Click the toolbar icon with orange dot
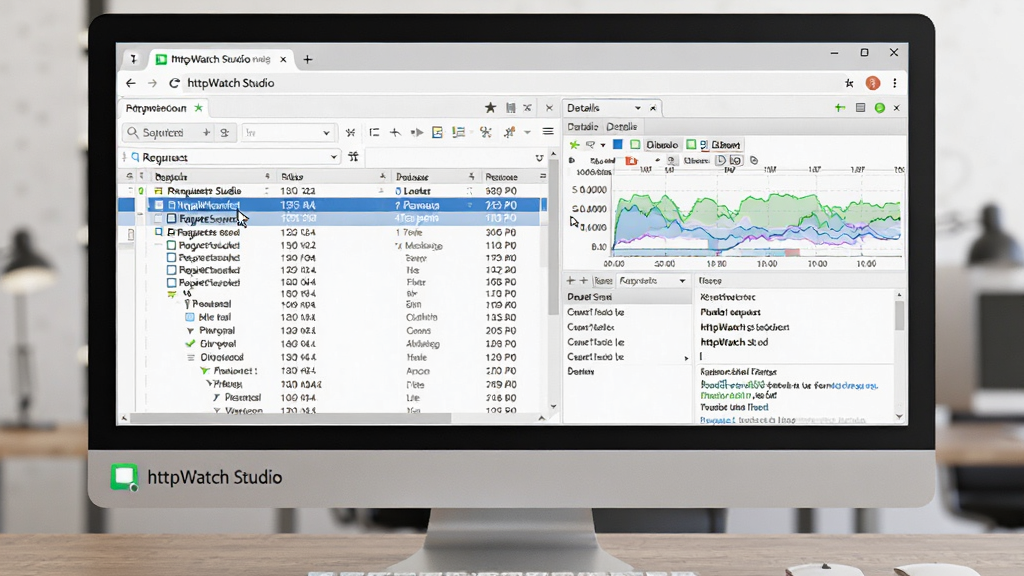This screenshot has width=1024, height=576. pyautogui.click(x=509, y=133)
